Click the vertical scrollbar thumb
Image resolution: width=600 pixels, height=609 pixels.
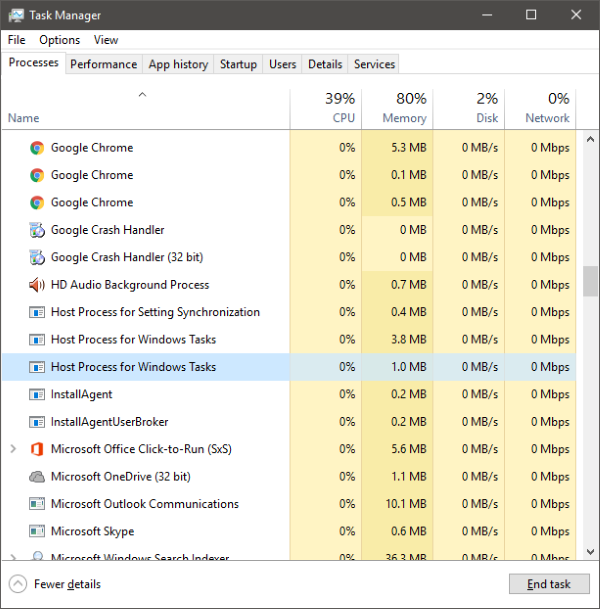(590, 281)
